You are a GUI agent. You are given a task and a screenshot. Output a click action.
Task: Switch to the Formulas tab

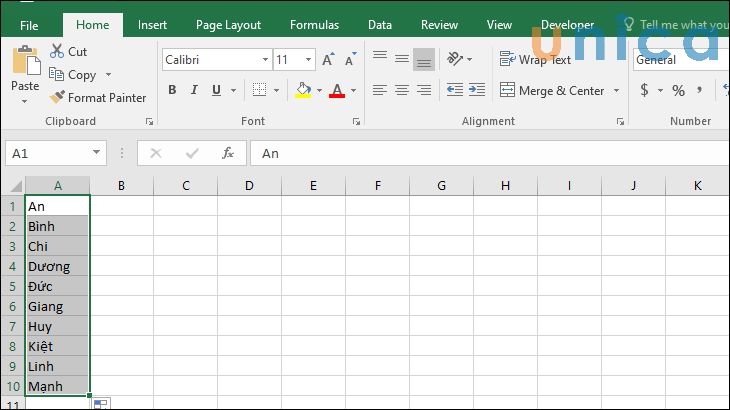coord(314,25)
